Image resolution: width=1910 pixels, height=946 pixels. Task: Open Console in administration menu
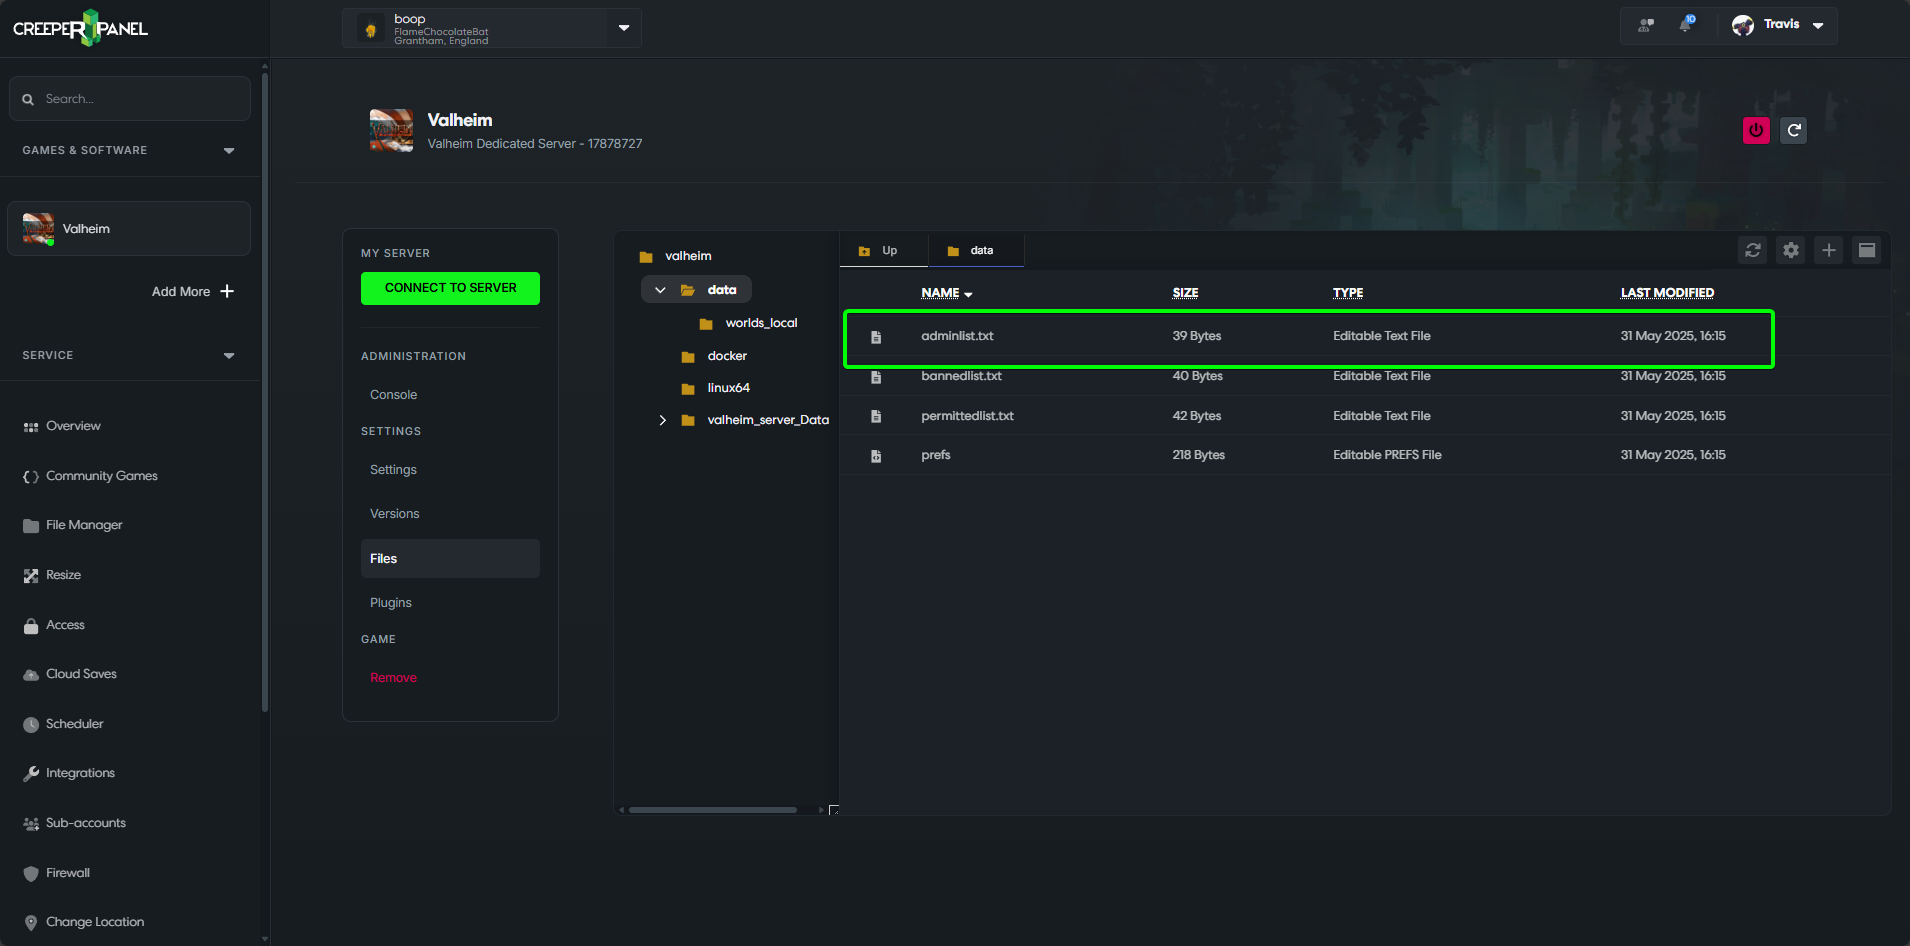pyautogui.click(x=393, y=395)
